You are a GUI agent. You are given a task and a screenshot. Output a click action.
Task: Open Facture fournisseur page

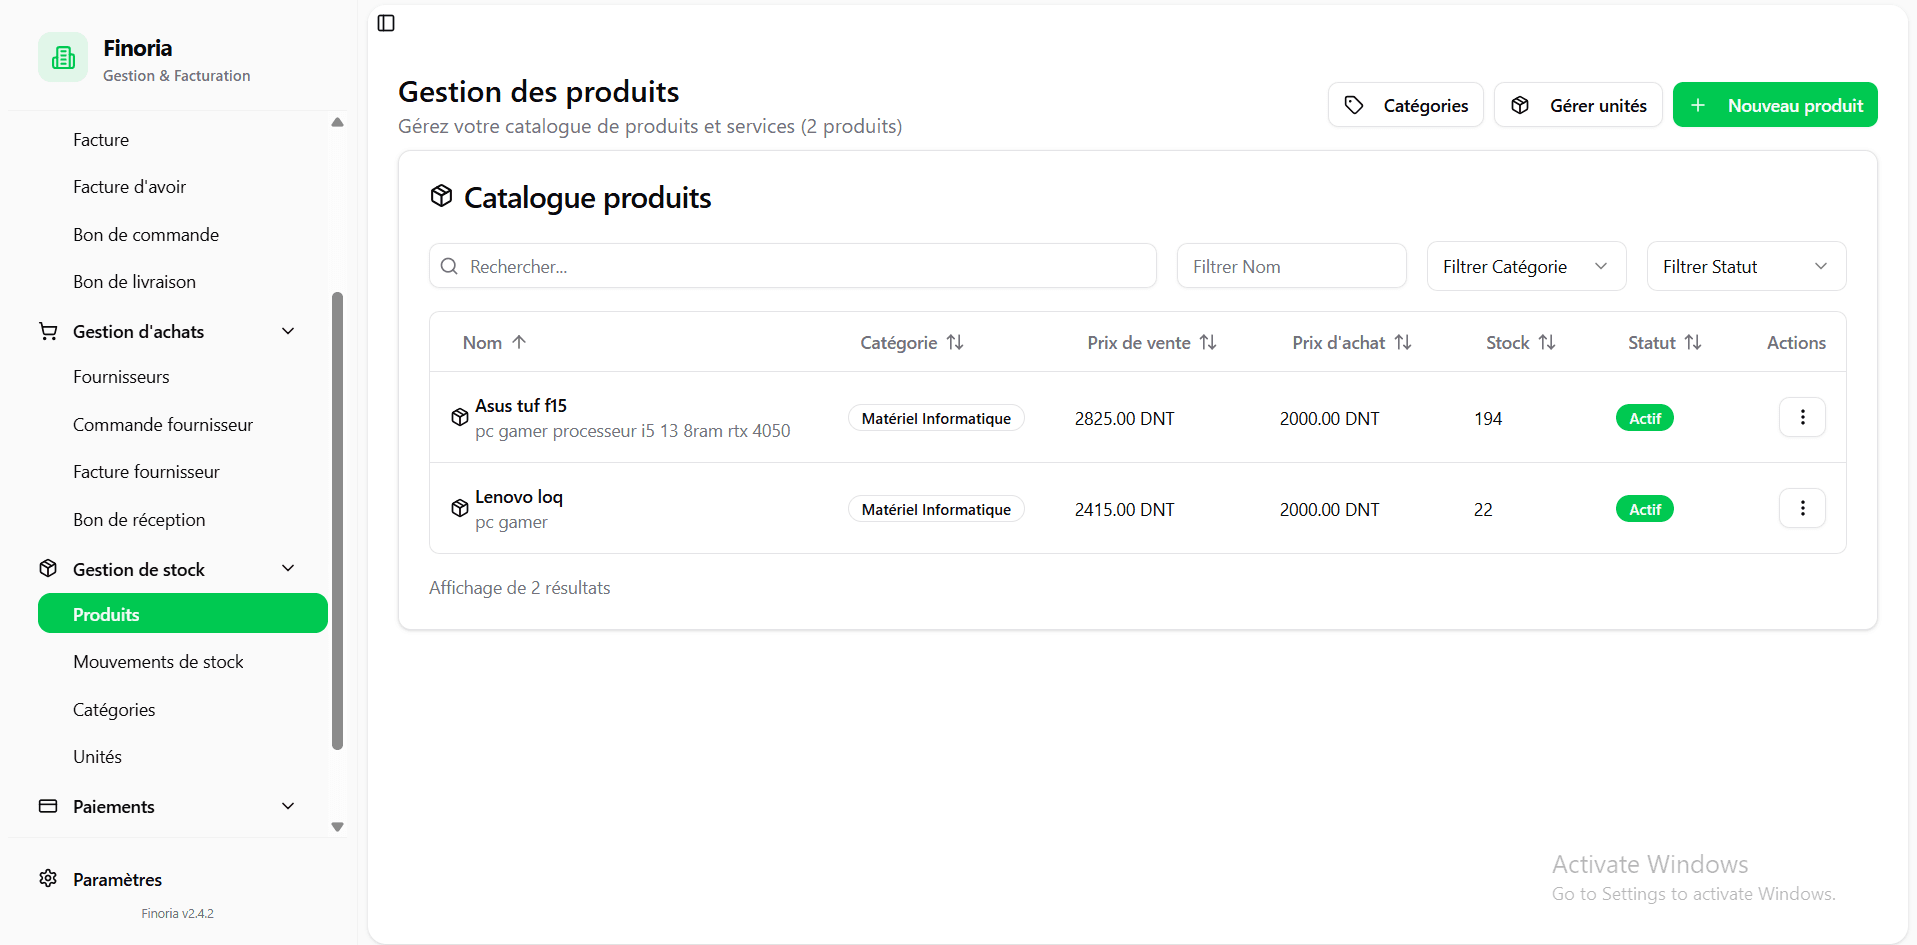(146, 472)
